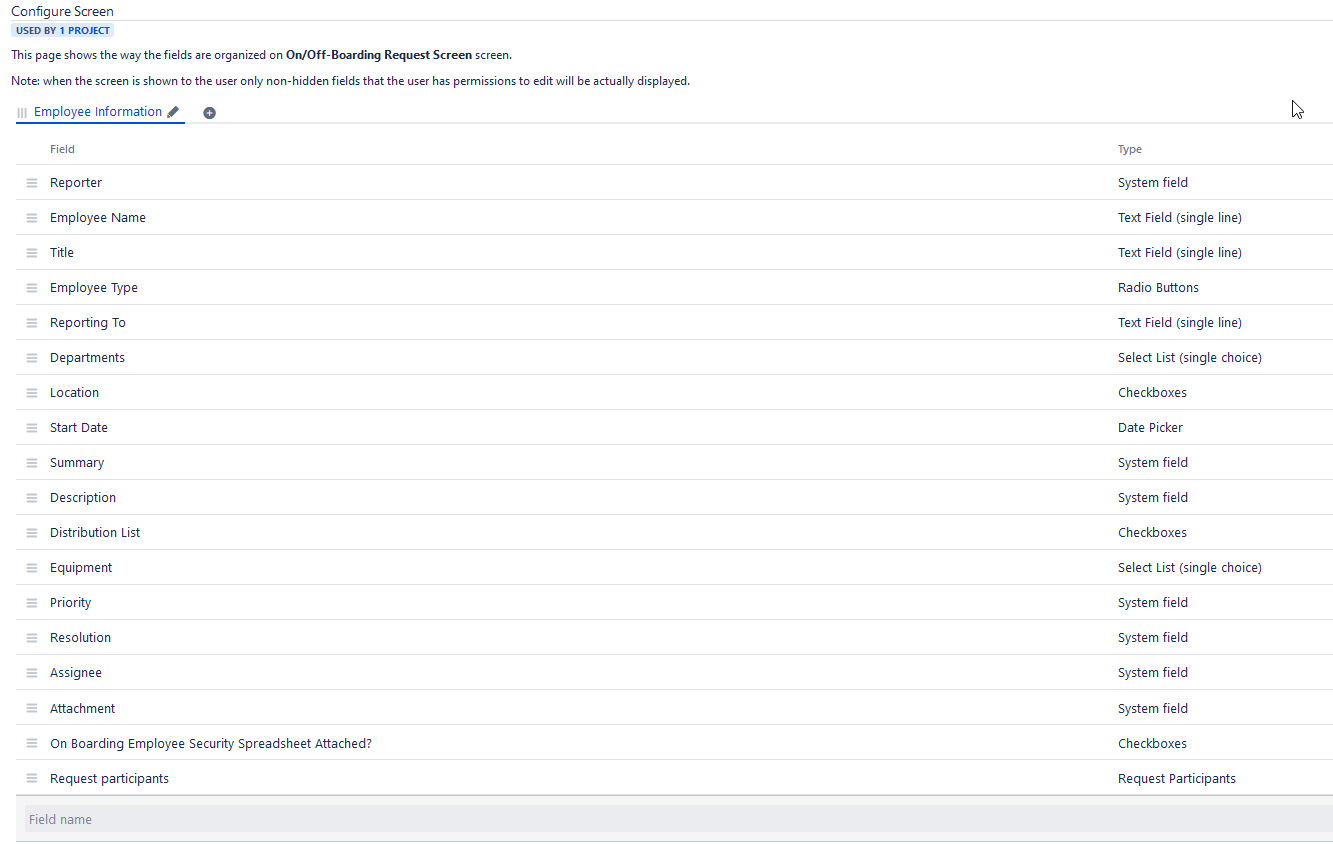Open the Employee Information tab
Image resolution: width=1333 pixels, height=844 pixels.
click(x=98, y=112)
